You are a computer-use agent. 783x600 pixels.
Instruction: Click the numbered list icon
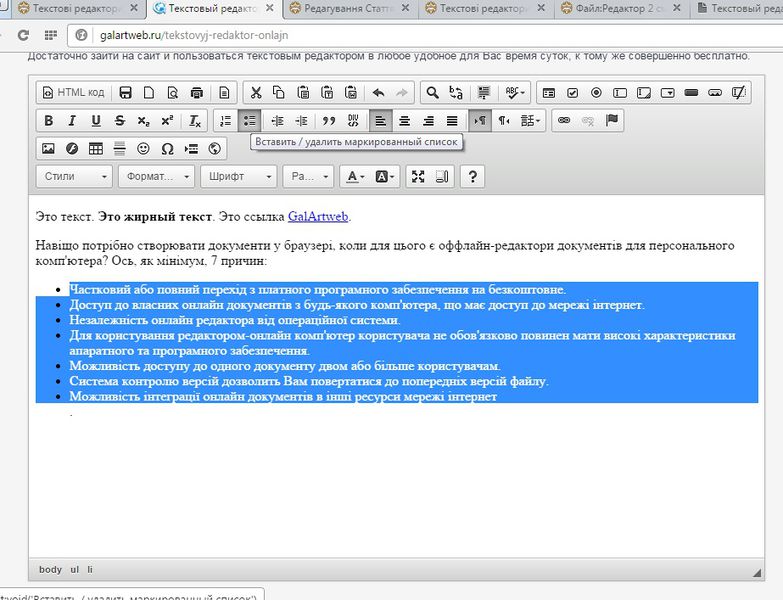pyautogui.click(x=225, y=121)
